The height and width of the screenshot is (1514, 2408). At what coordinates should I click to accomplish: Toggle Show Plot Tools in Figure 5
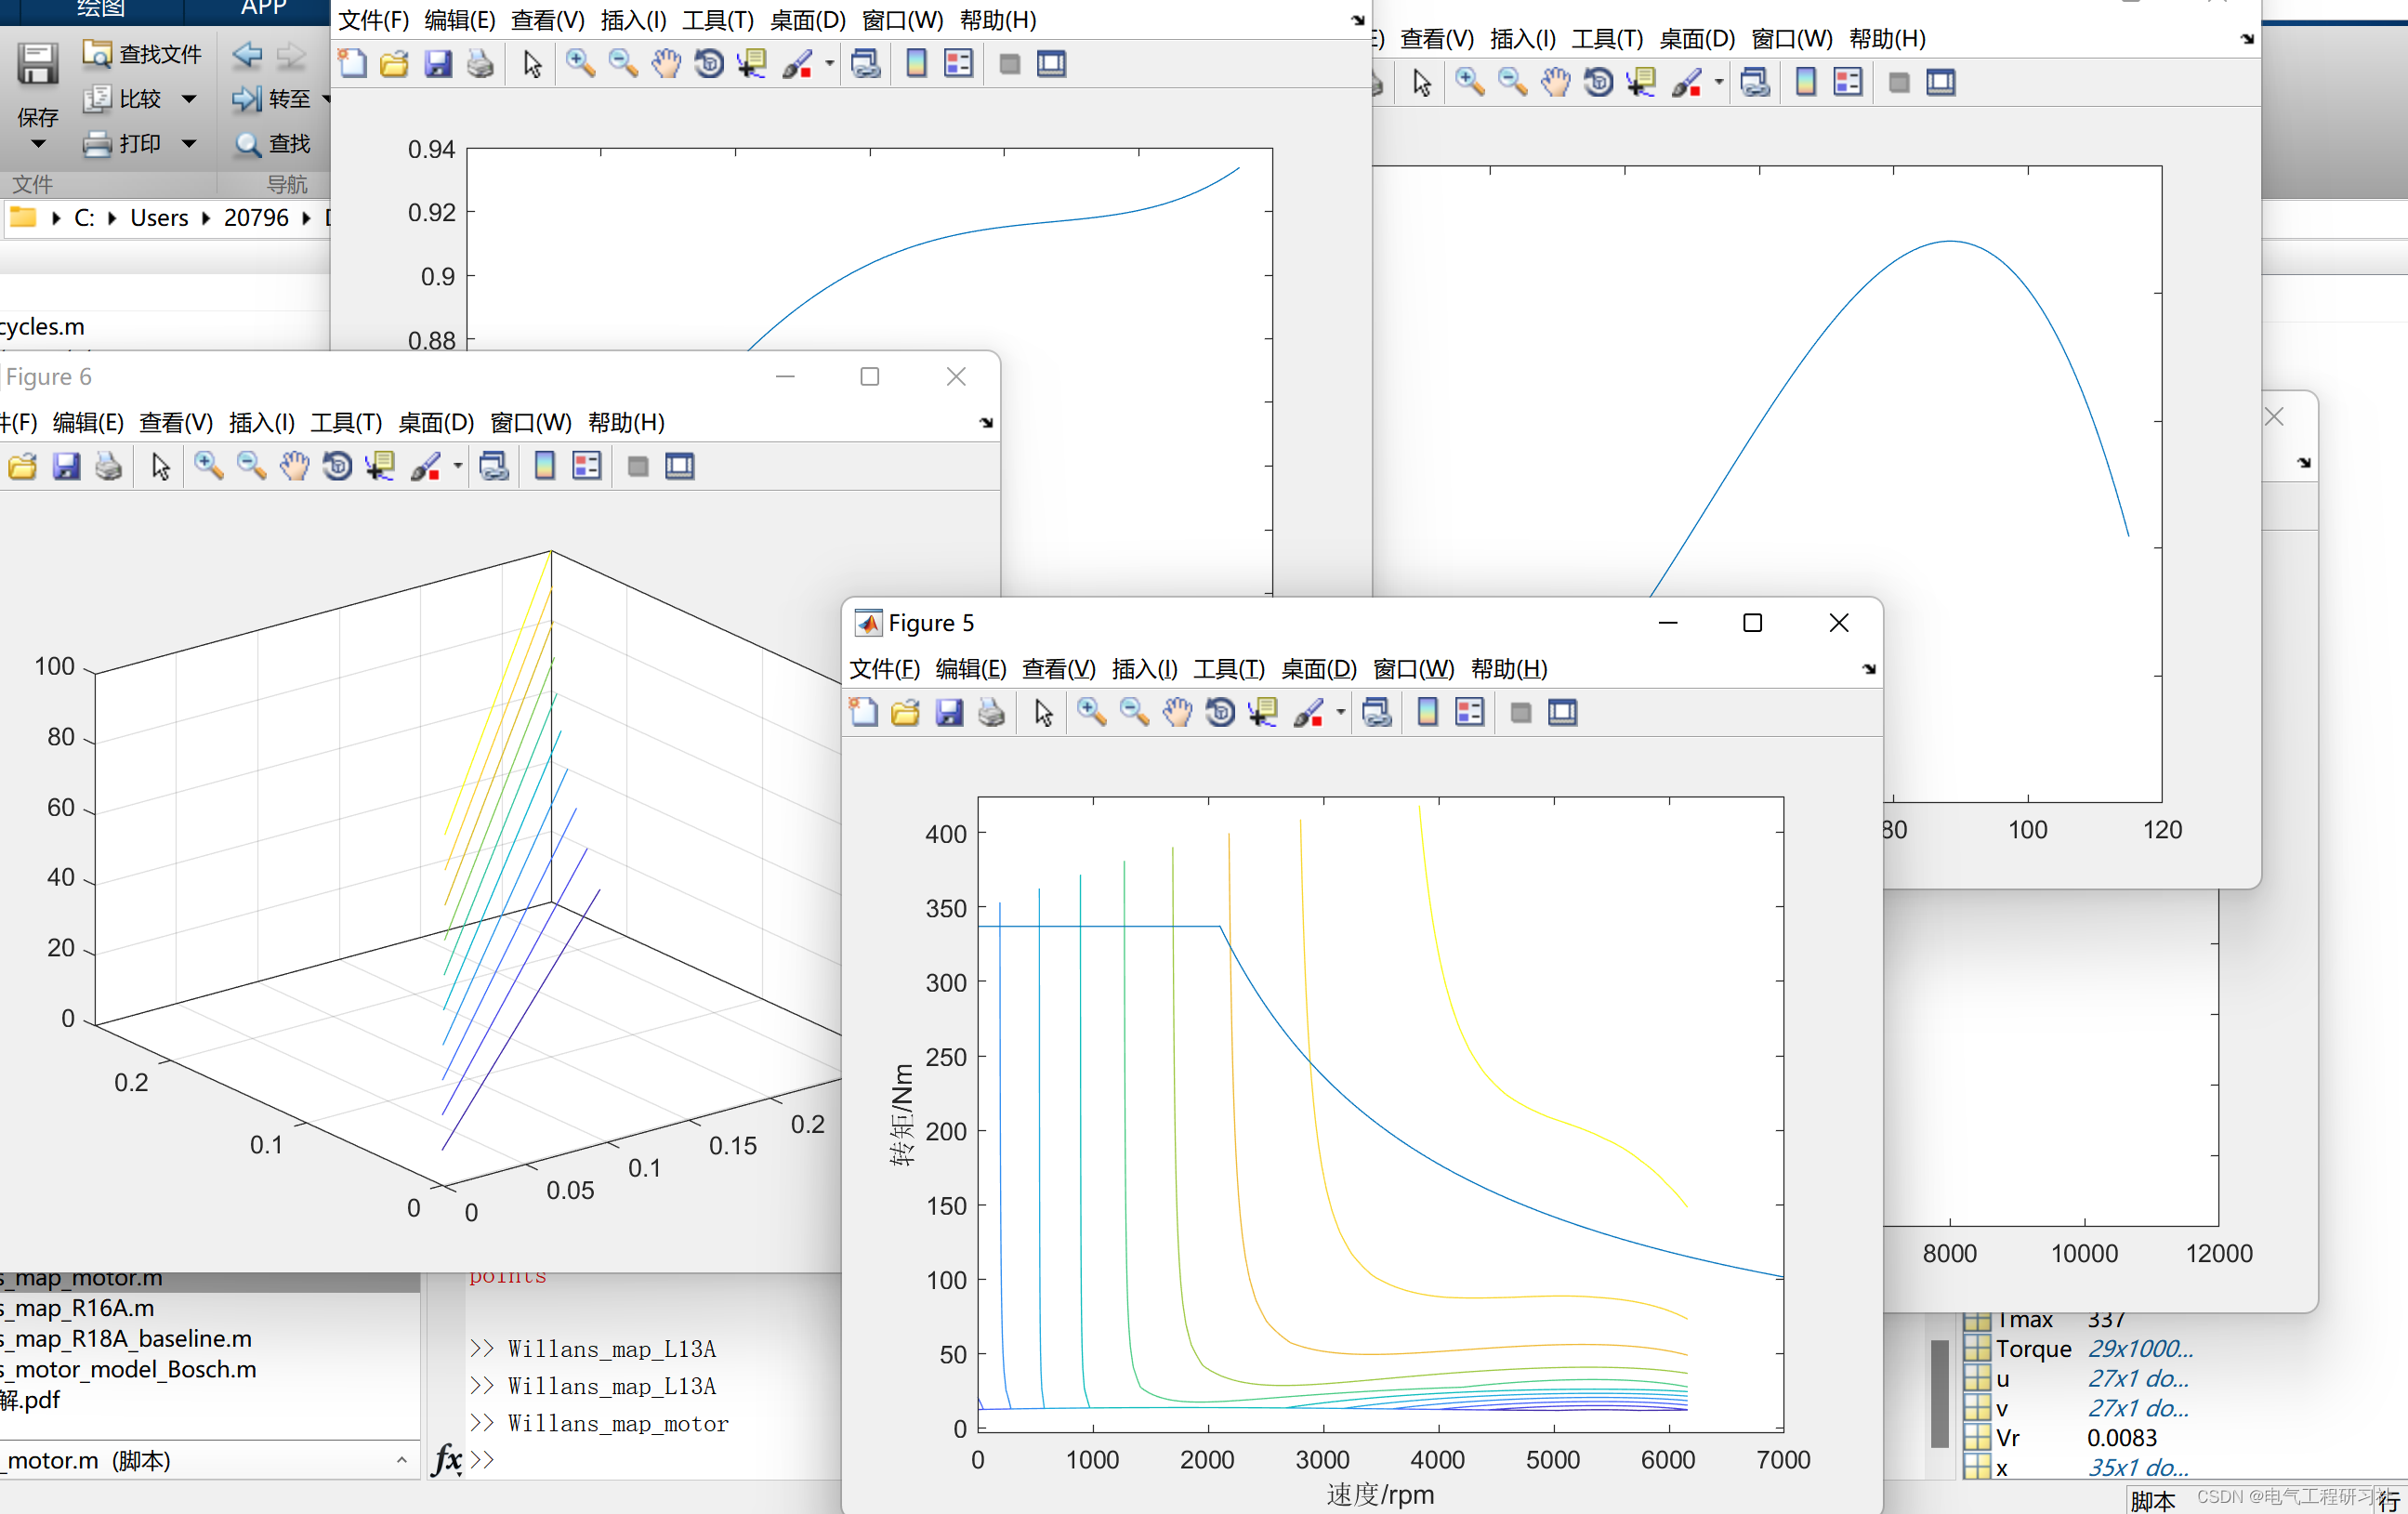point(1562,712)
